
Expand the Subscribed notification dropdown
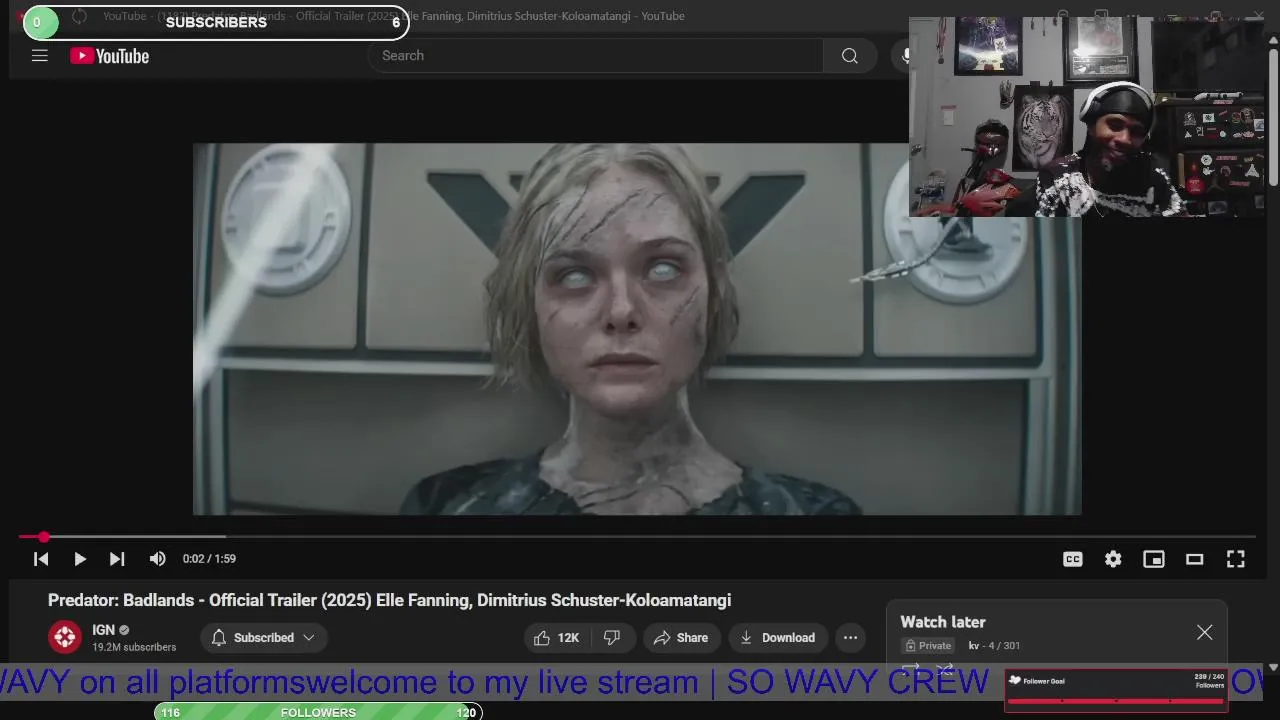pyautogui.click(x=264, y=637)
